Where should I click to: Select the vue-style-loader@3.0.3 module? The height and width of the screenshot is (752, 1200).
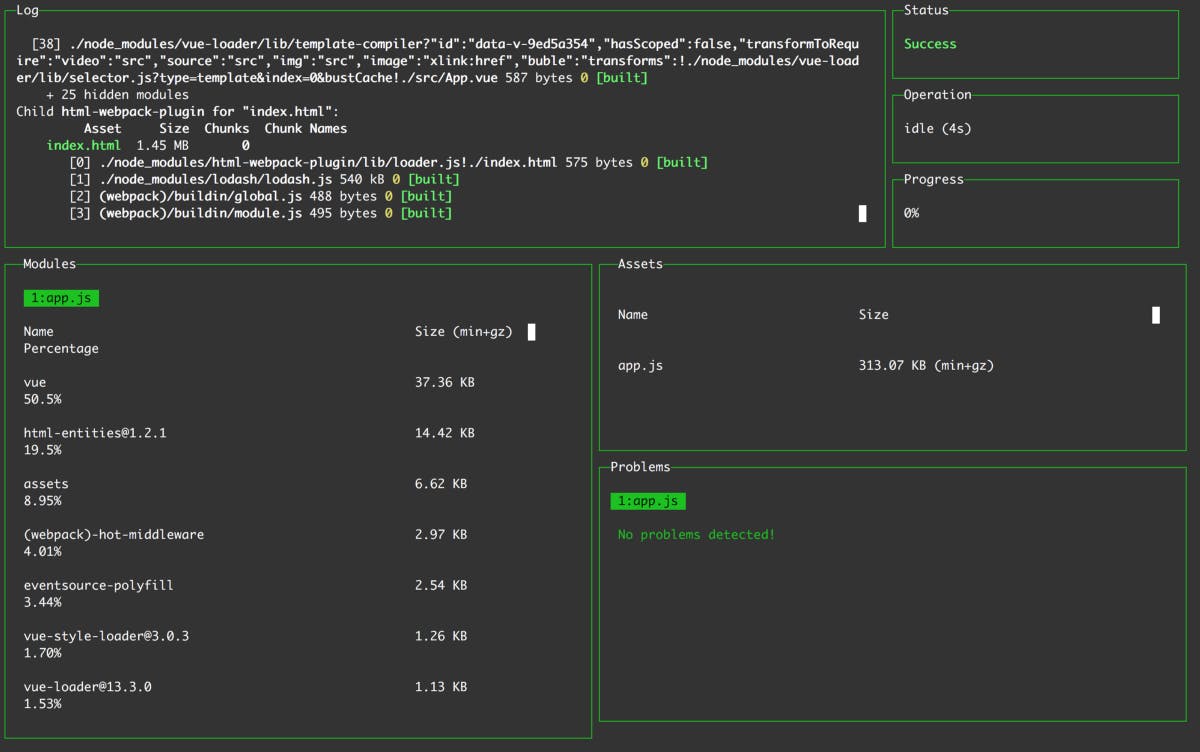point(106,635)
